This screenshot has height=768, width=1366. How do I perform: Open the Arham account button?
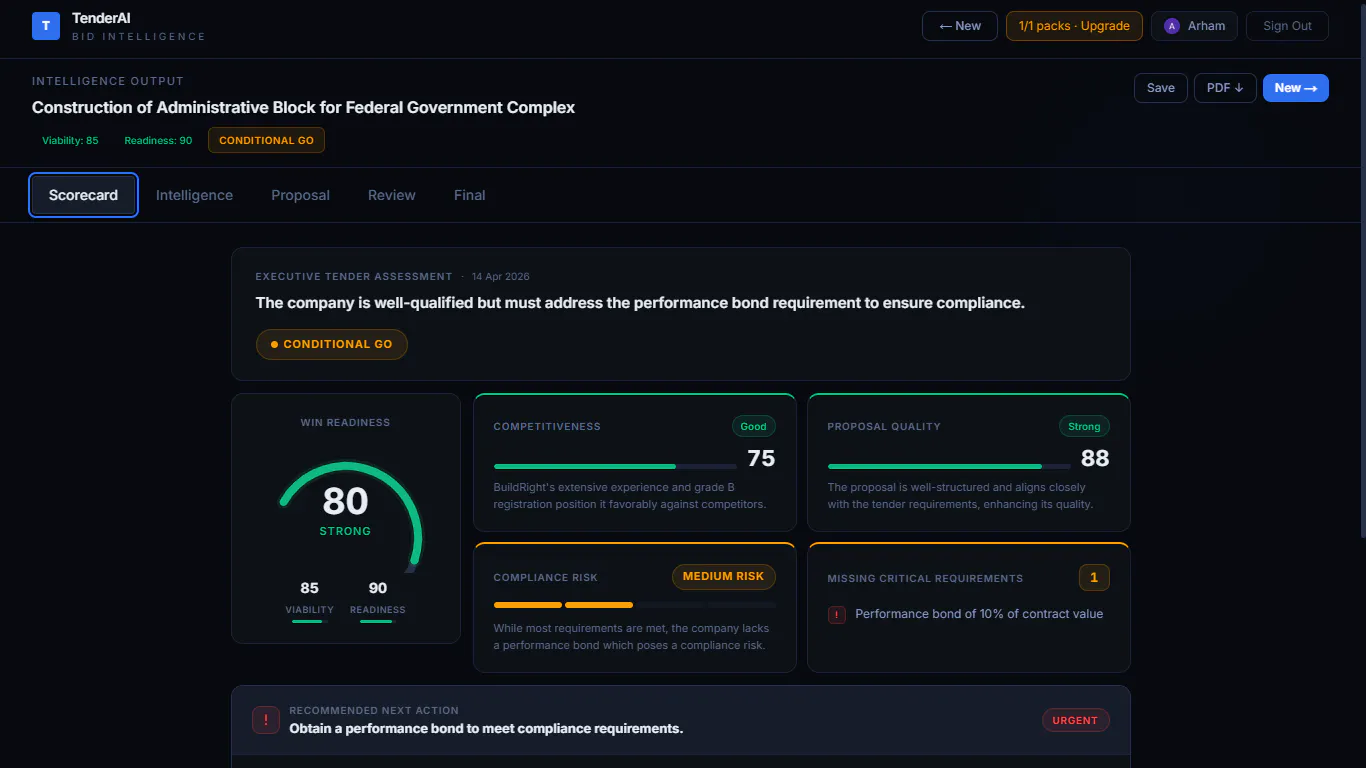click(1194, 26)
